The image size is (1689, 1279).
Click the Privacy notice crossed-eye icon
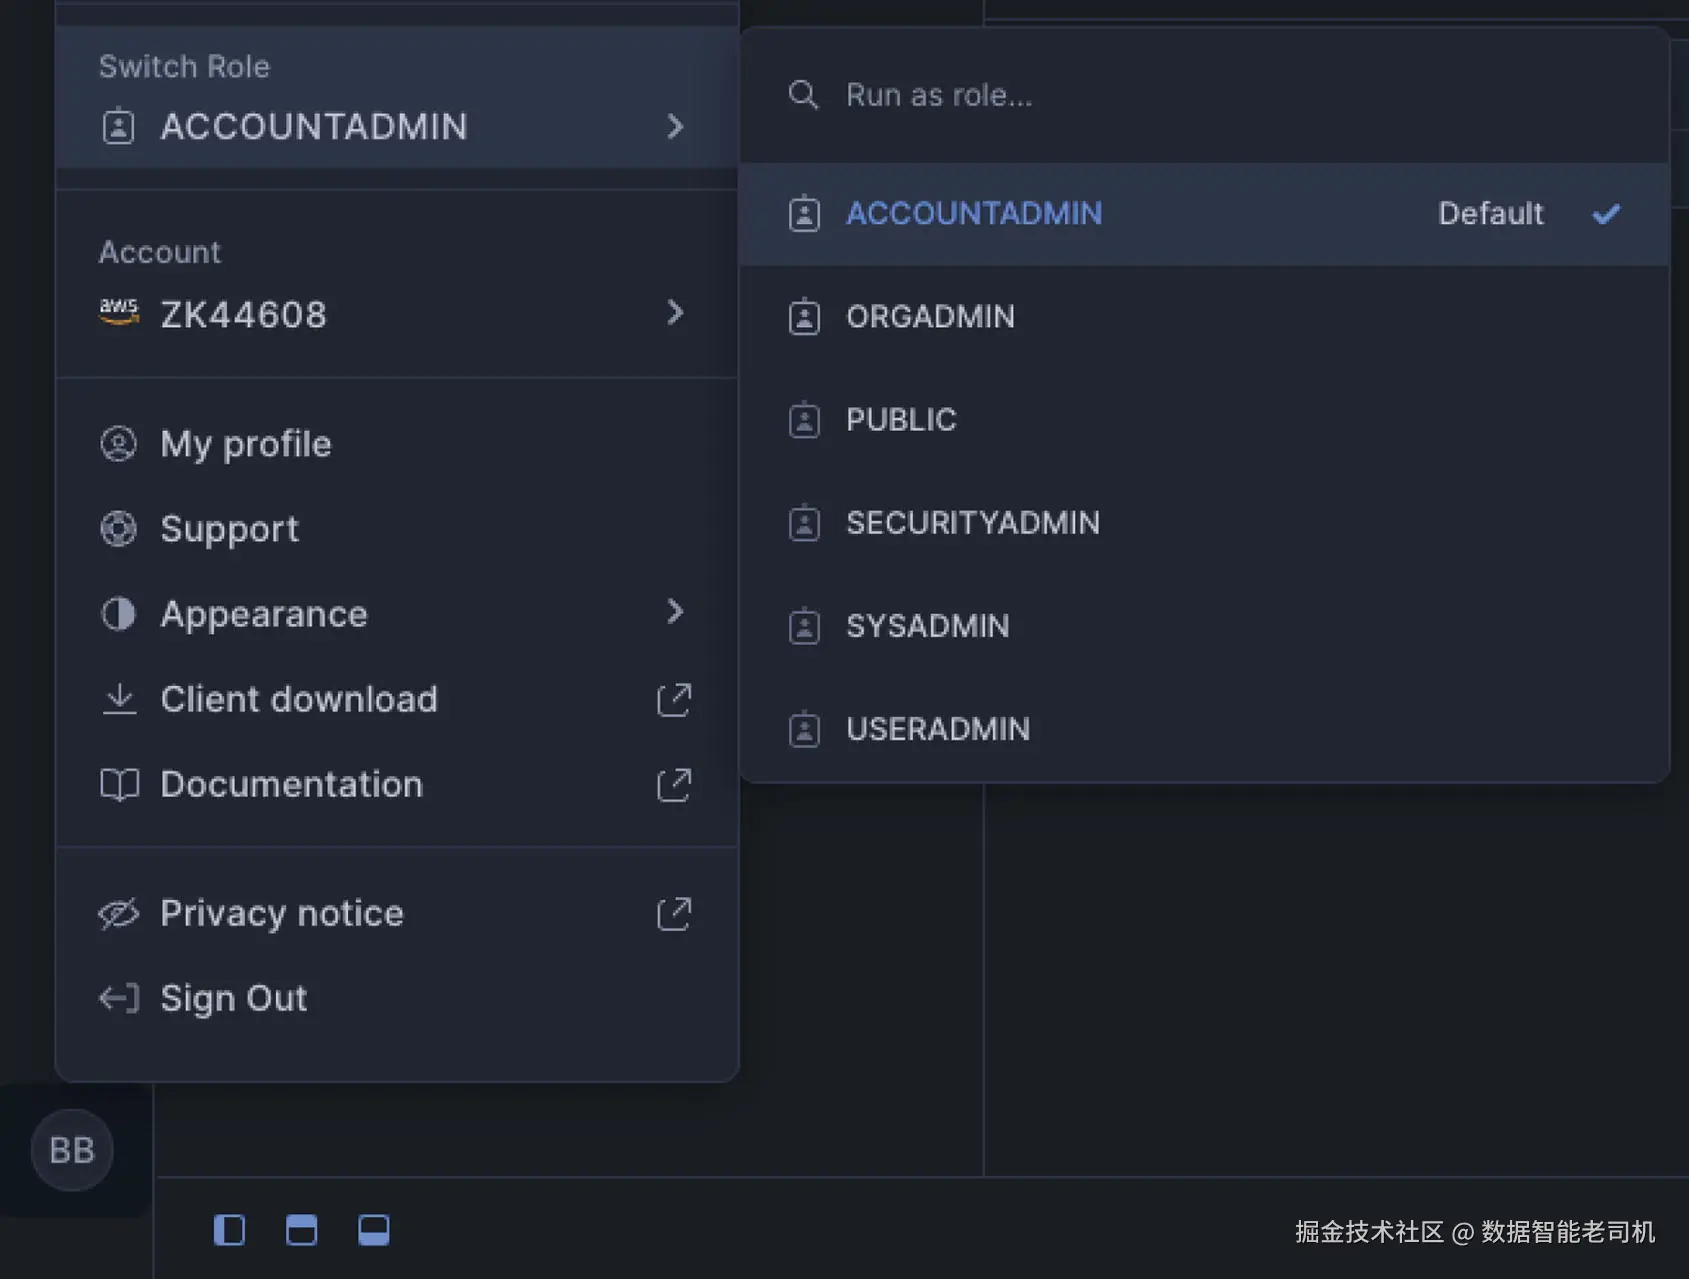point(118,913)
